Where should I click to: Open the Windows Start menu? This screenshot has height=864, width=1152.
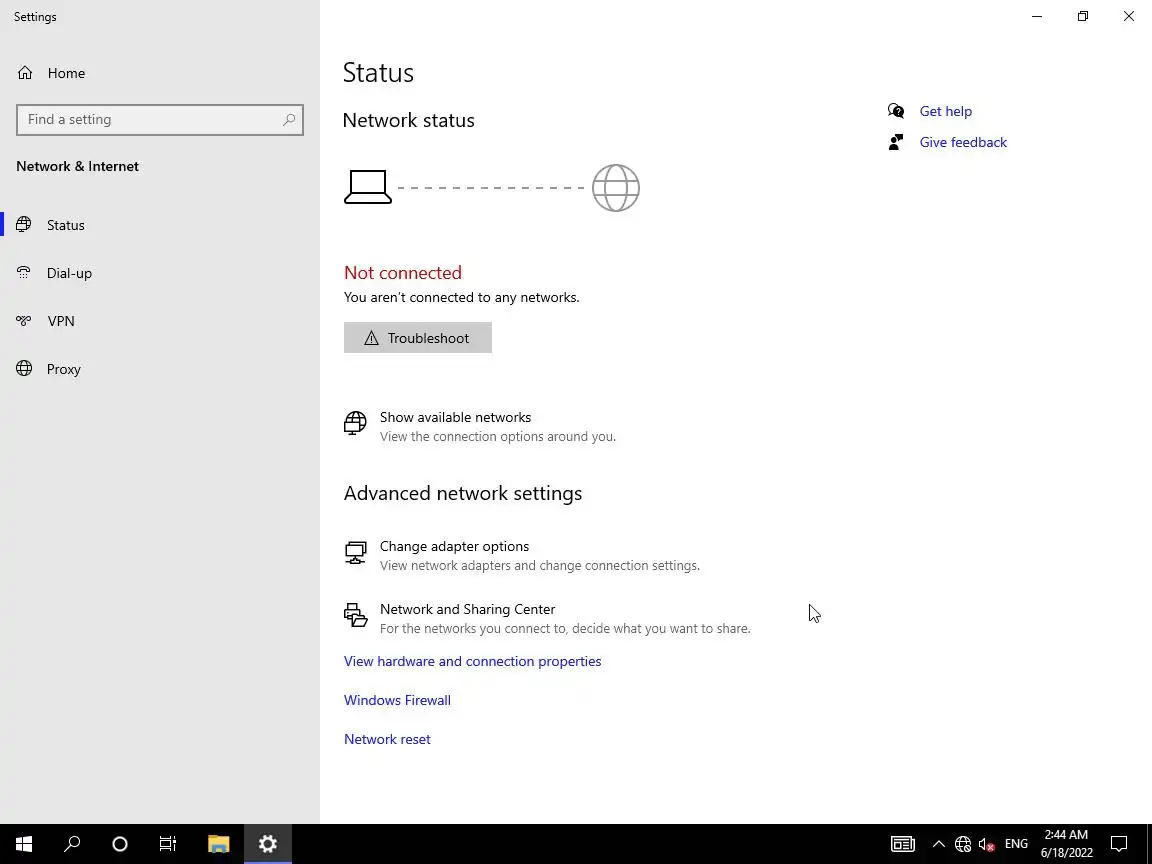click(x=24, y=843)
